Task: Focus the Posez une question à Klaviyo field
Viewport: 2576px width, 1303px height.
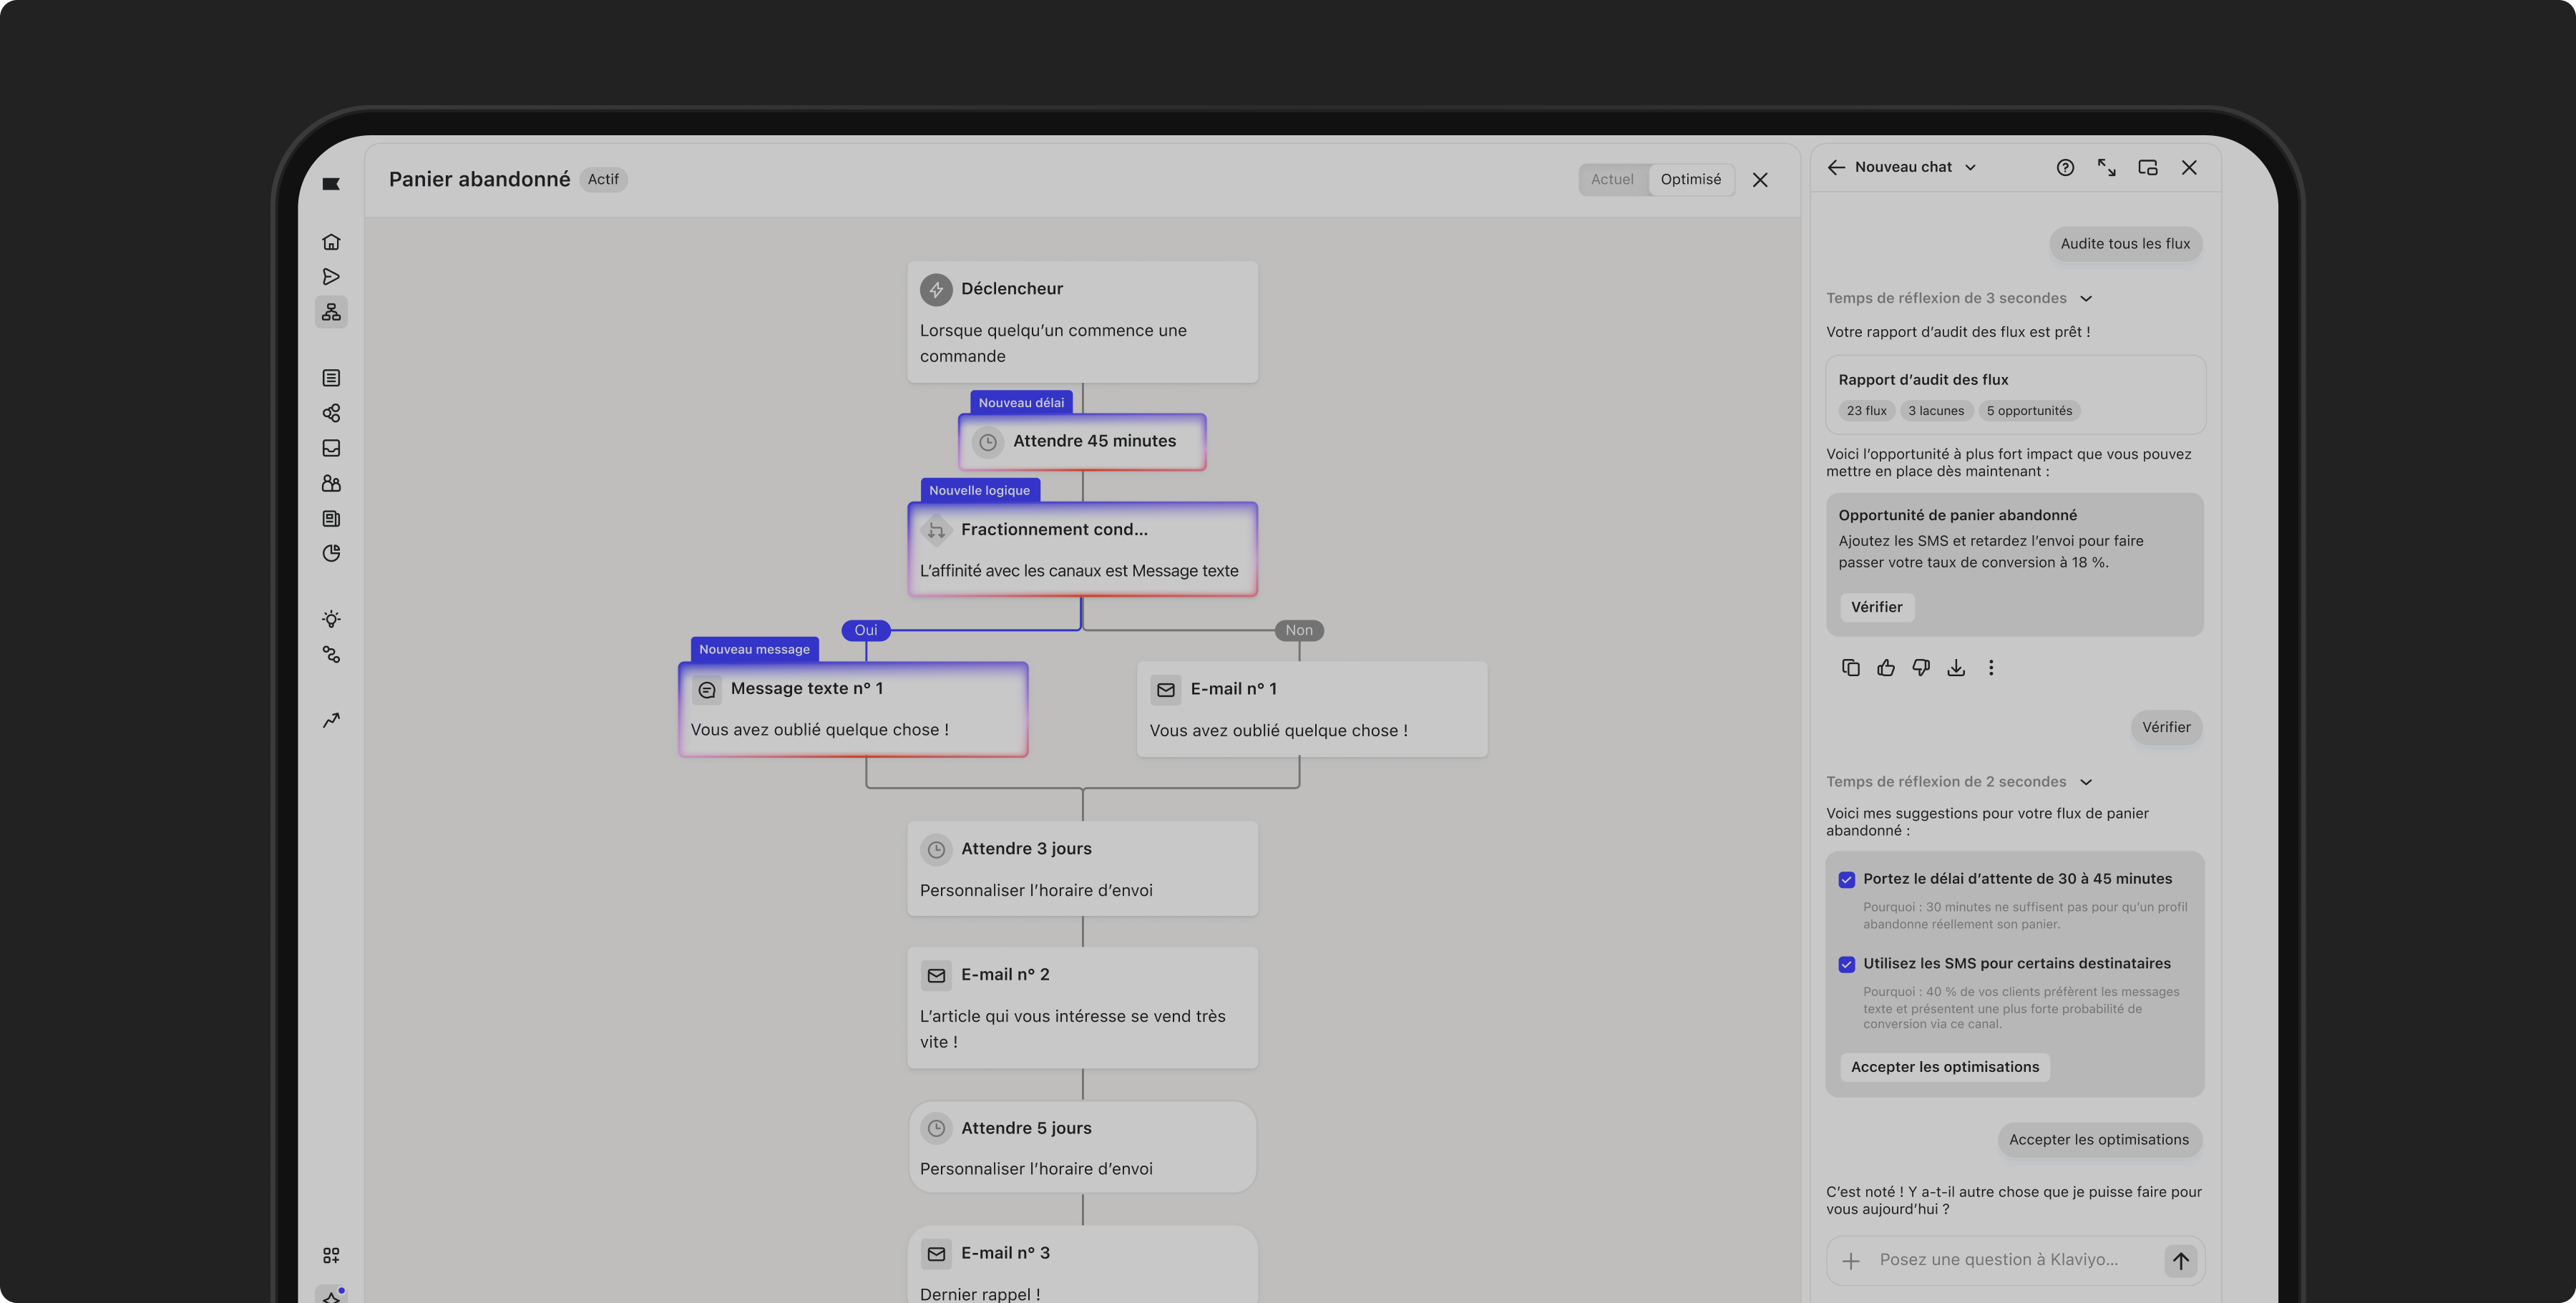Action: (1999, 1260)
